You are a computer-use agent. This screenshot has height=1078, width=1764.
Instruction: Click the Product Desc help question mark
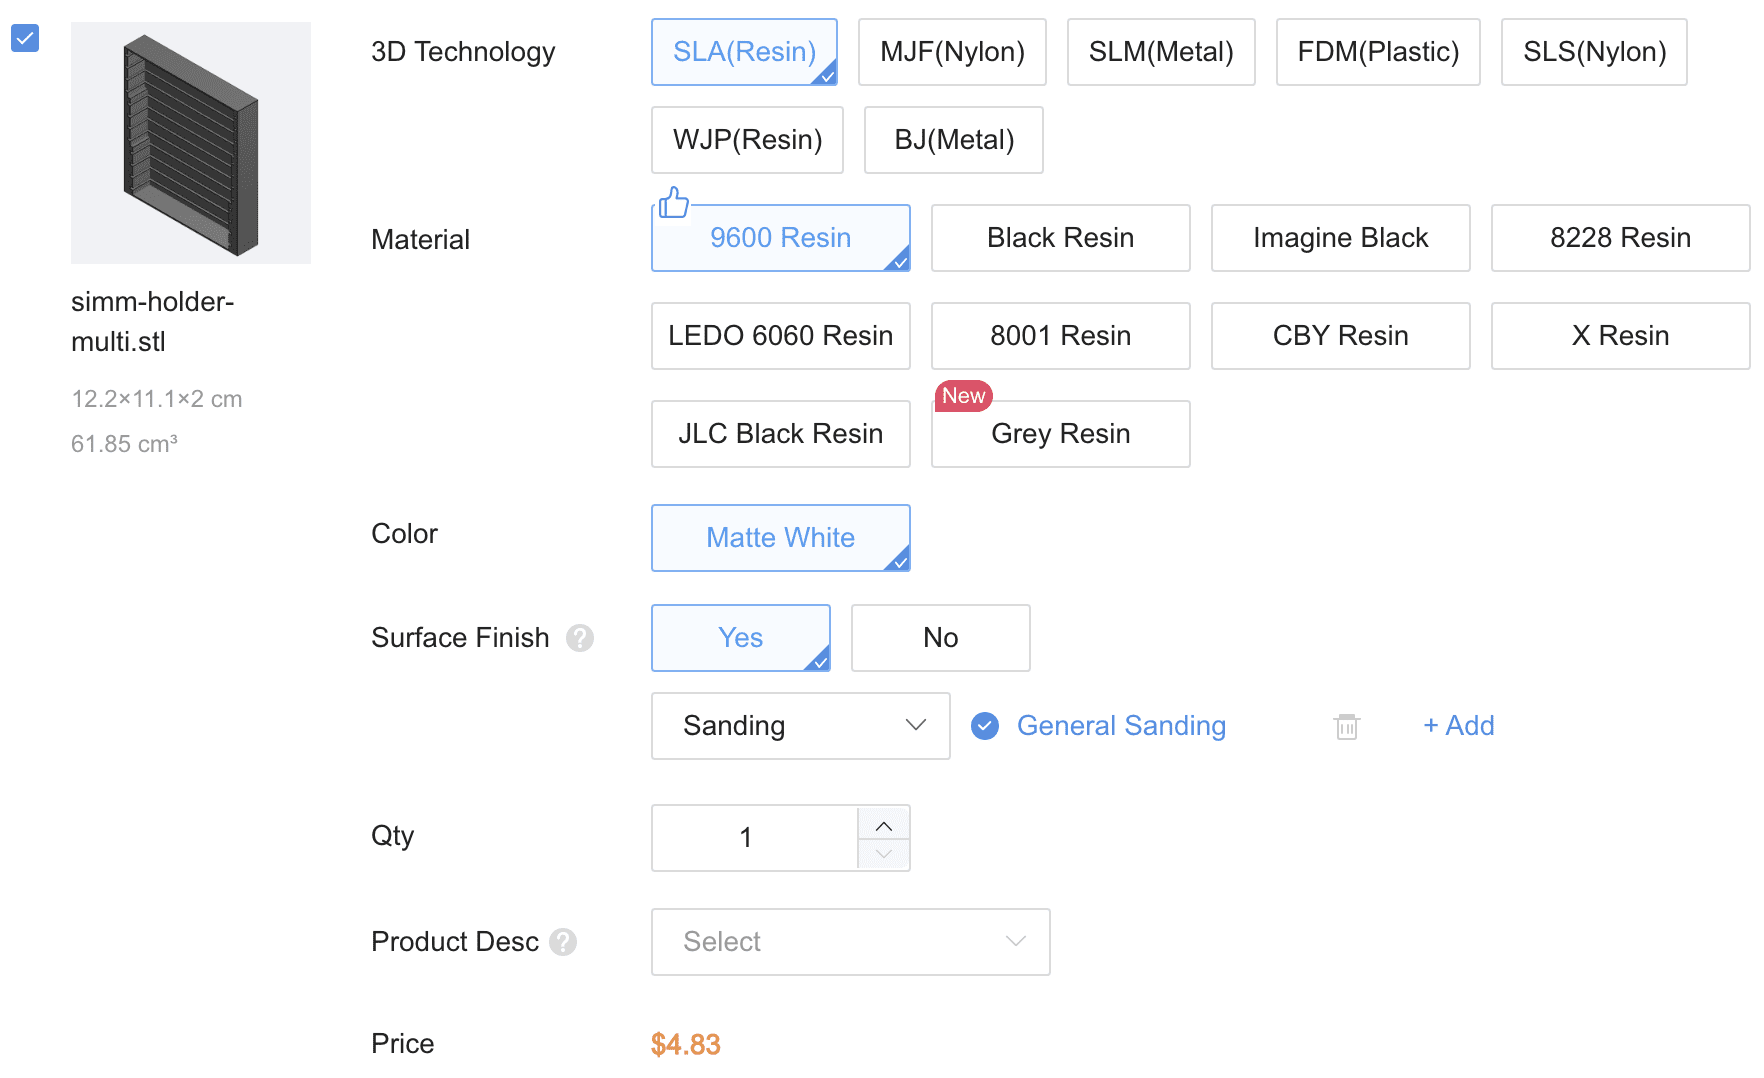[563, 942]
